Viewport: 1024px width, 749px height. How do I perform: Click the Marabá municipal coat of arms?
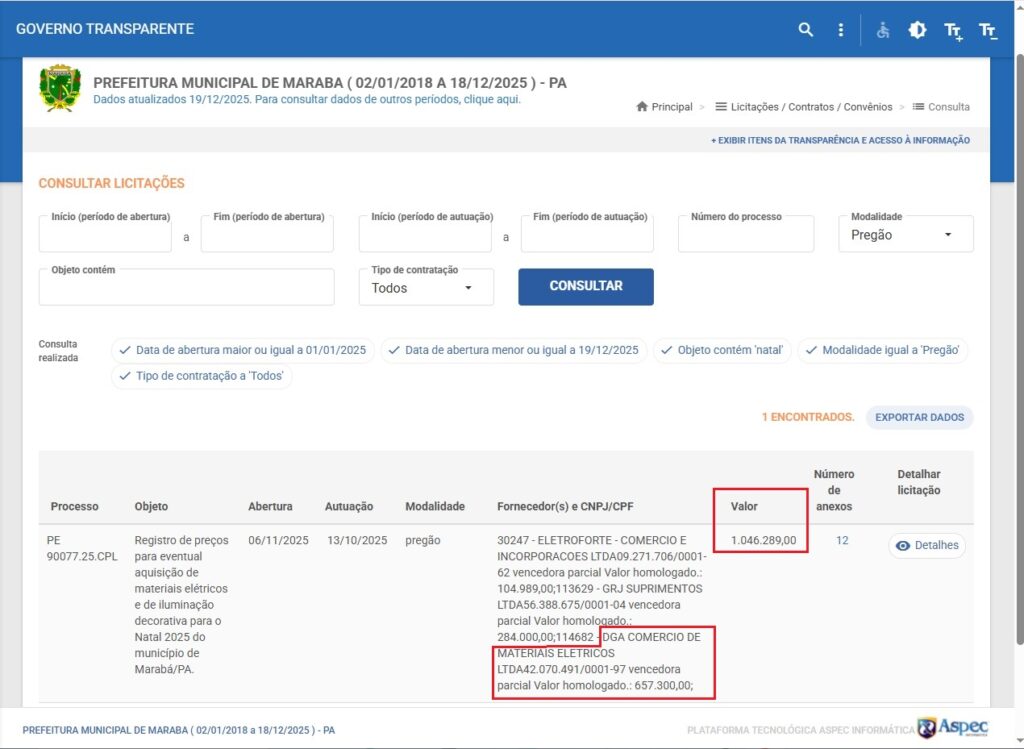click(x=59, y=89)
